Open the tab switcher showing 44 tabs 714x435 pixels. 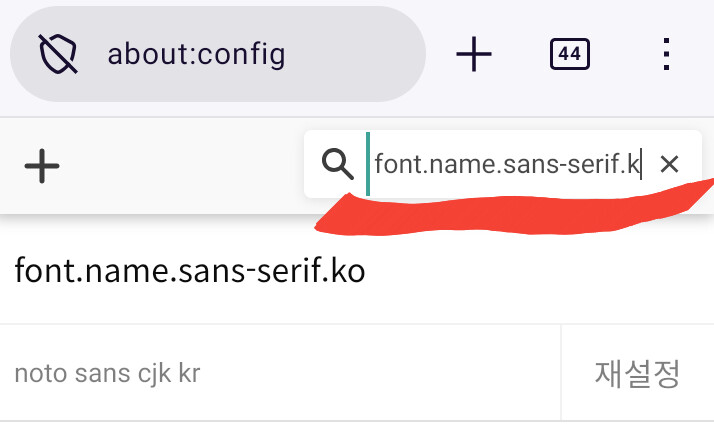pos(570,54)
